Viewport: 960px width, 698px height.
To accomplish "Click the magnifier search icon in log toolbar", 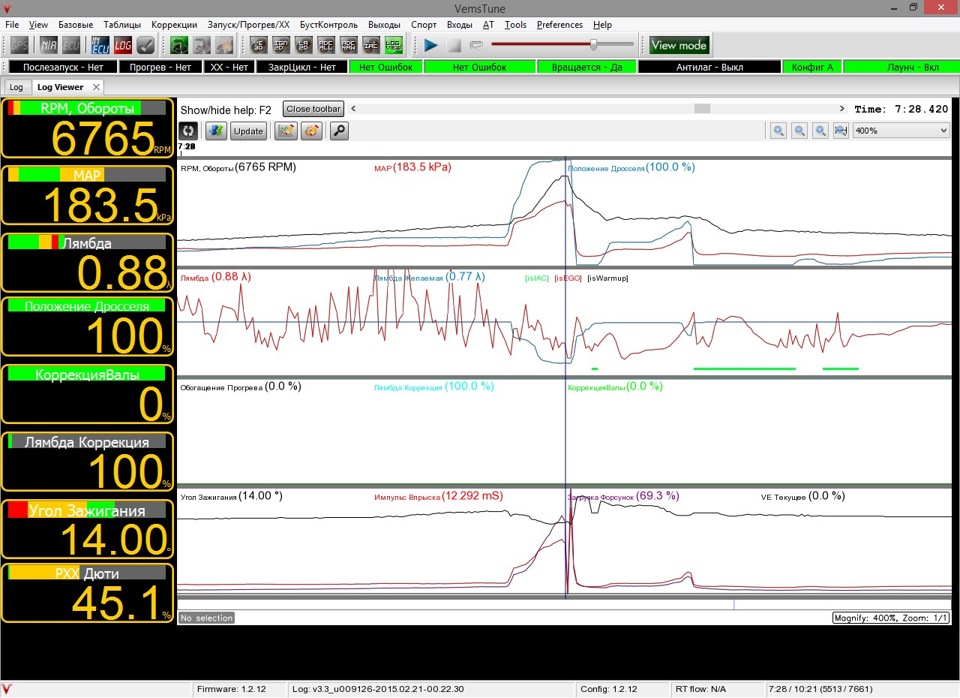I will click(x=340, y=131).
